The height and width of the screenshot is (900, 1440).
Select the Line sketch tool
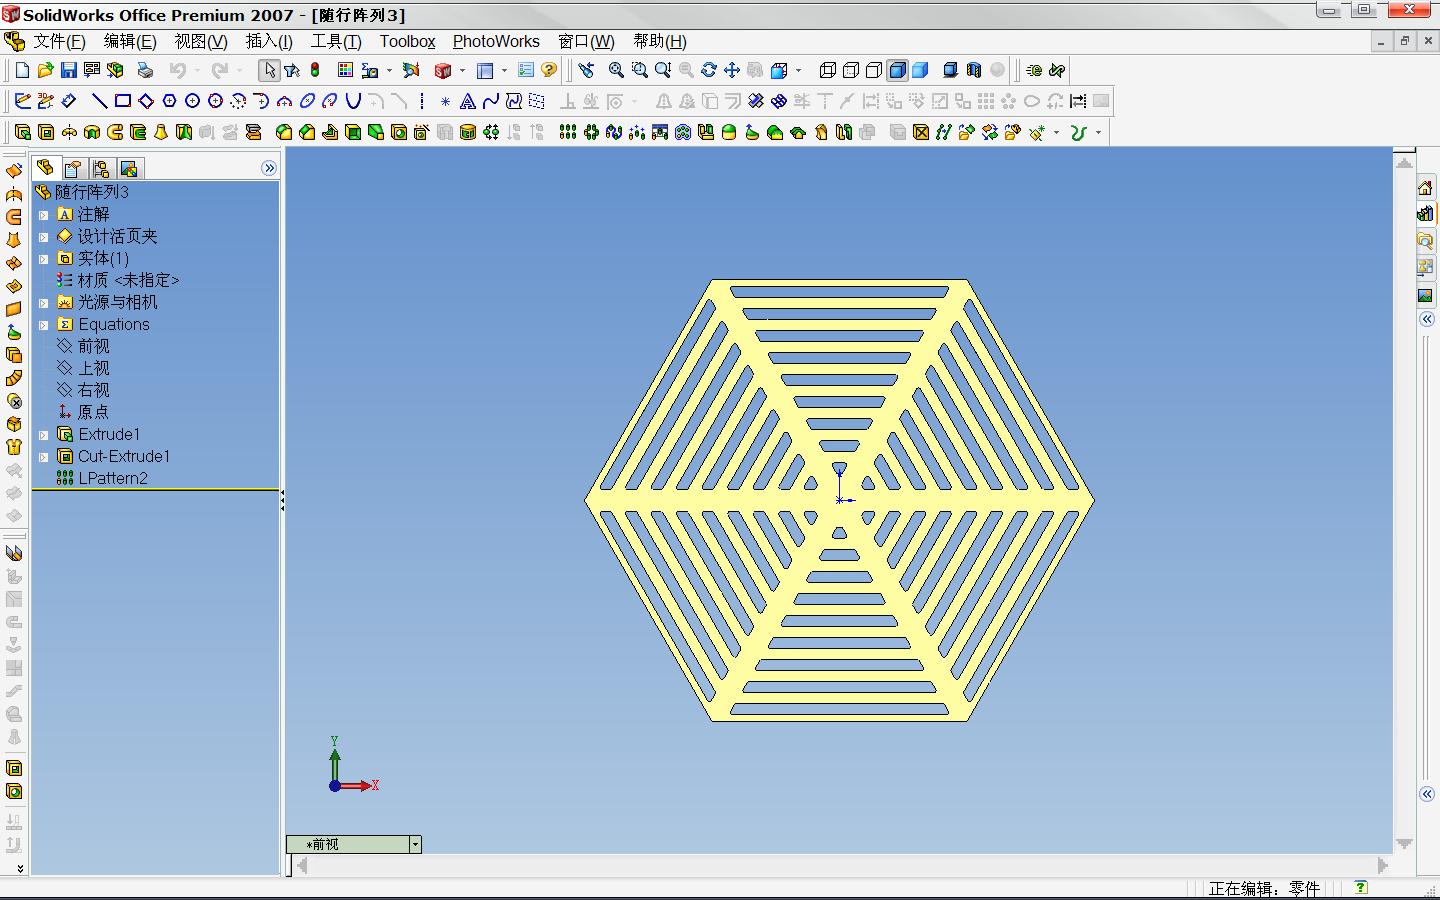click(x=99, y=101)
